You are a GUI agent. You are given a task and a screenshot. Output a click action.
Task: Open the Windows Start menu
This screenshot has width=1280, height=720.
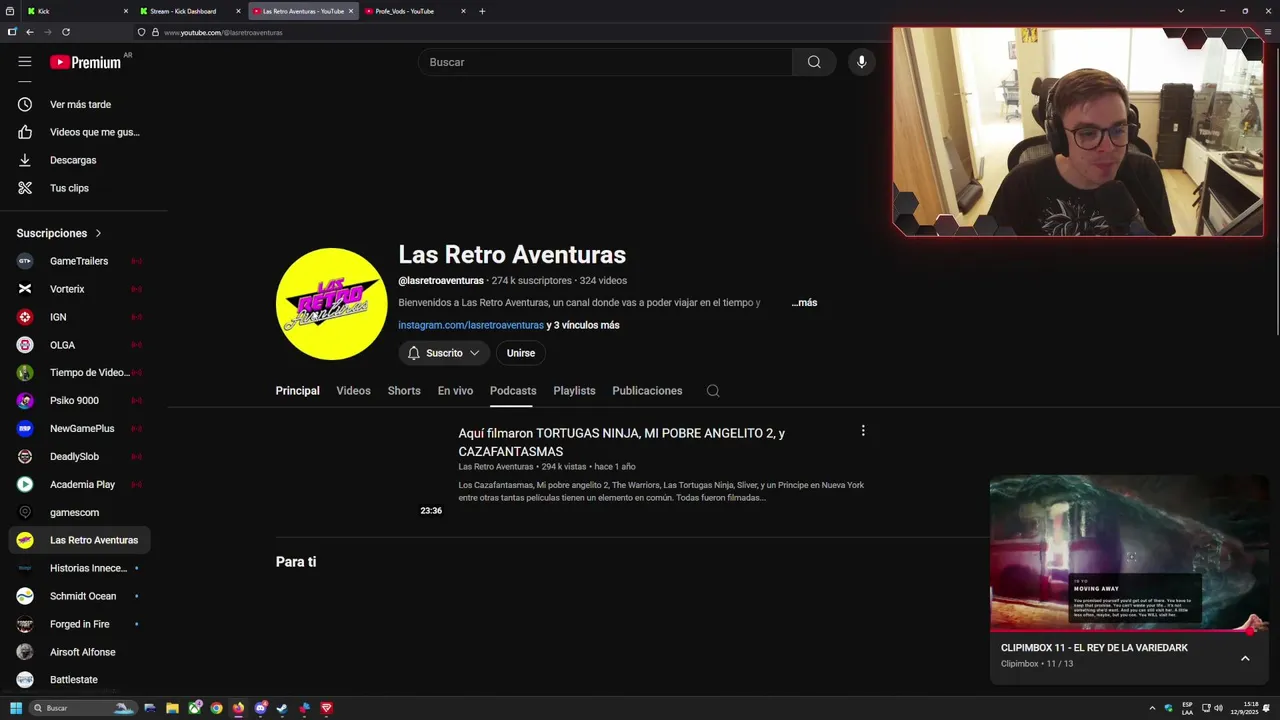coord(16,708)
